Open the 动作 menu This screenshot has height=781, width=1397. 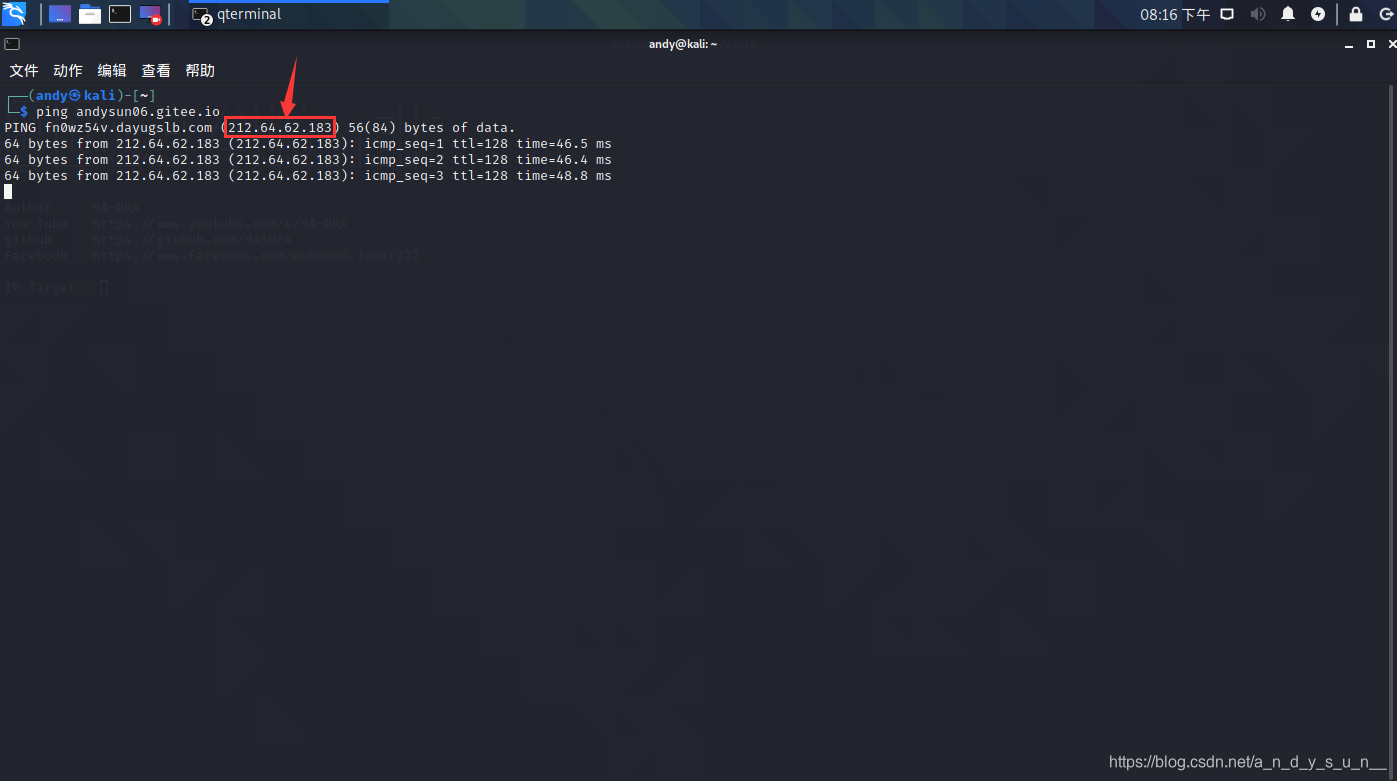[x=68, y=71]
